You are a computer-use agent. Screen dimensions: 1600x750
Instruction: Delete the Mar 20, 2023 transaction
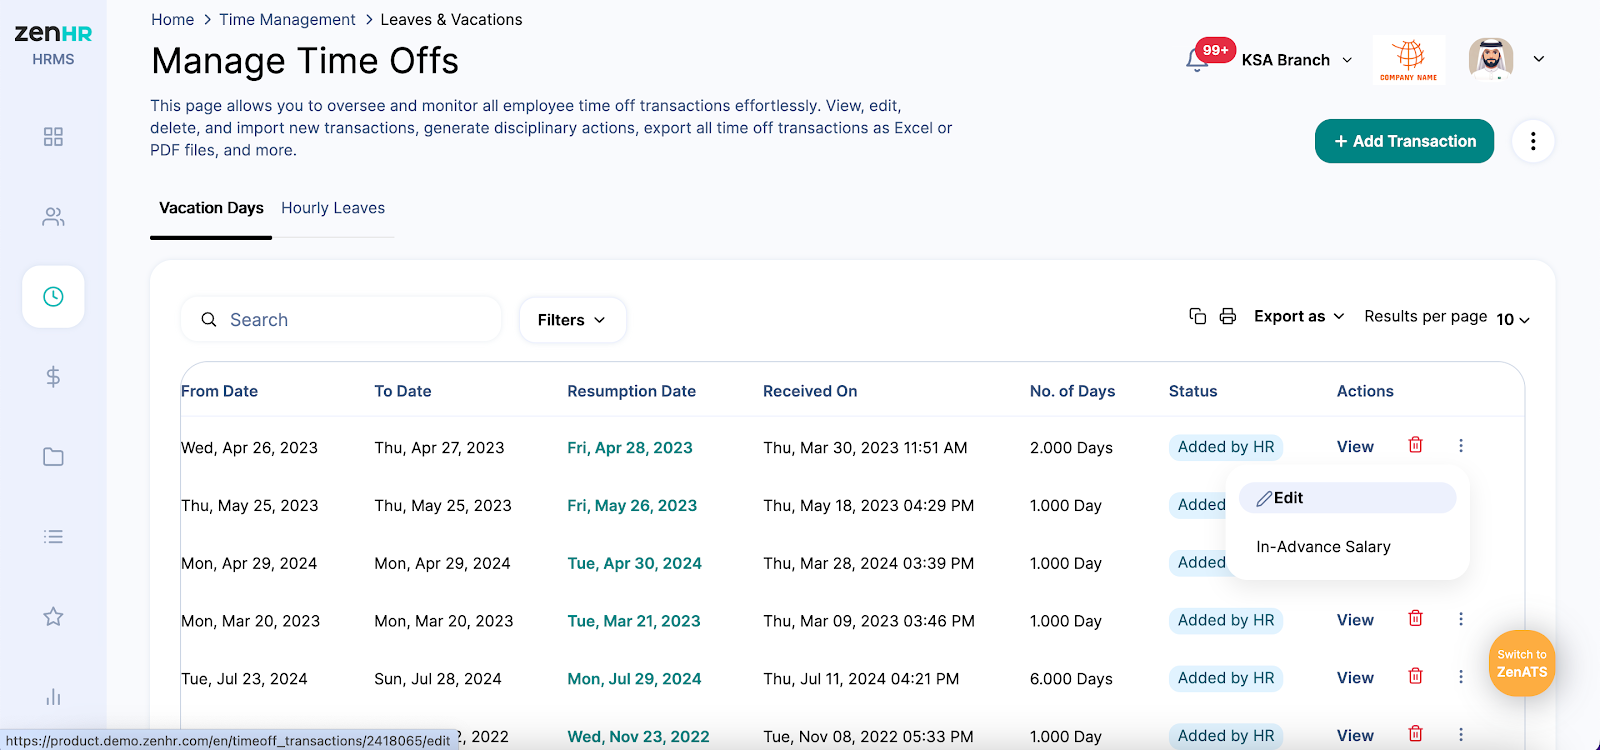tap(1415, 618)
